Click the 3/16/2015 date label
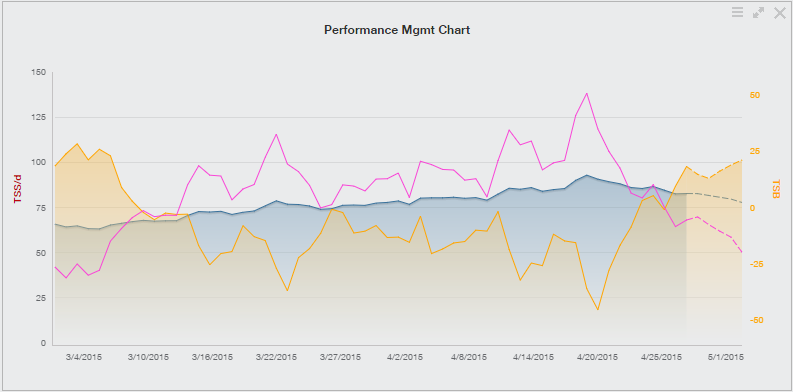The image size is (793, 392). click(212, 357)
